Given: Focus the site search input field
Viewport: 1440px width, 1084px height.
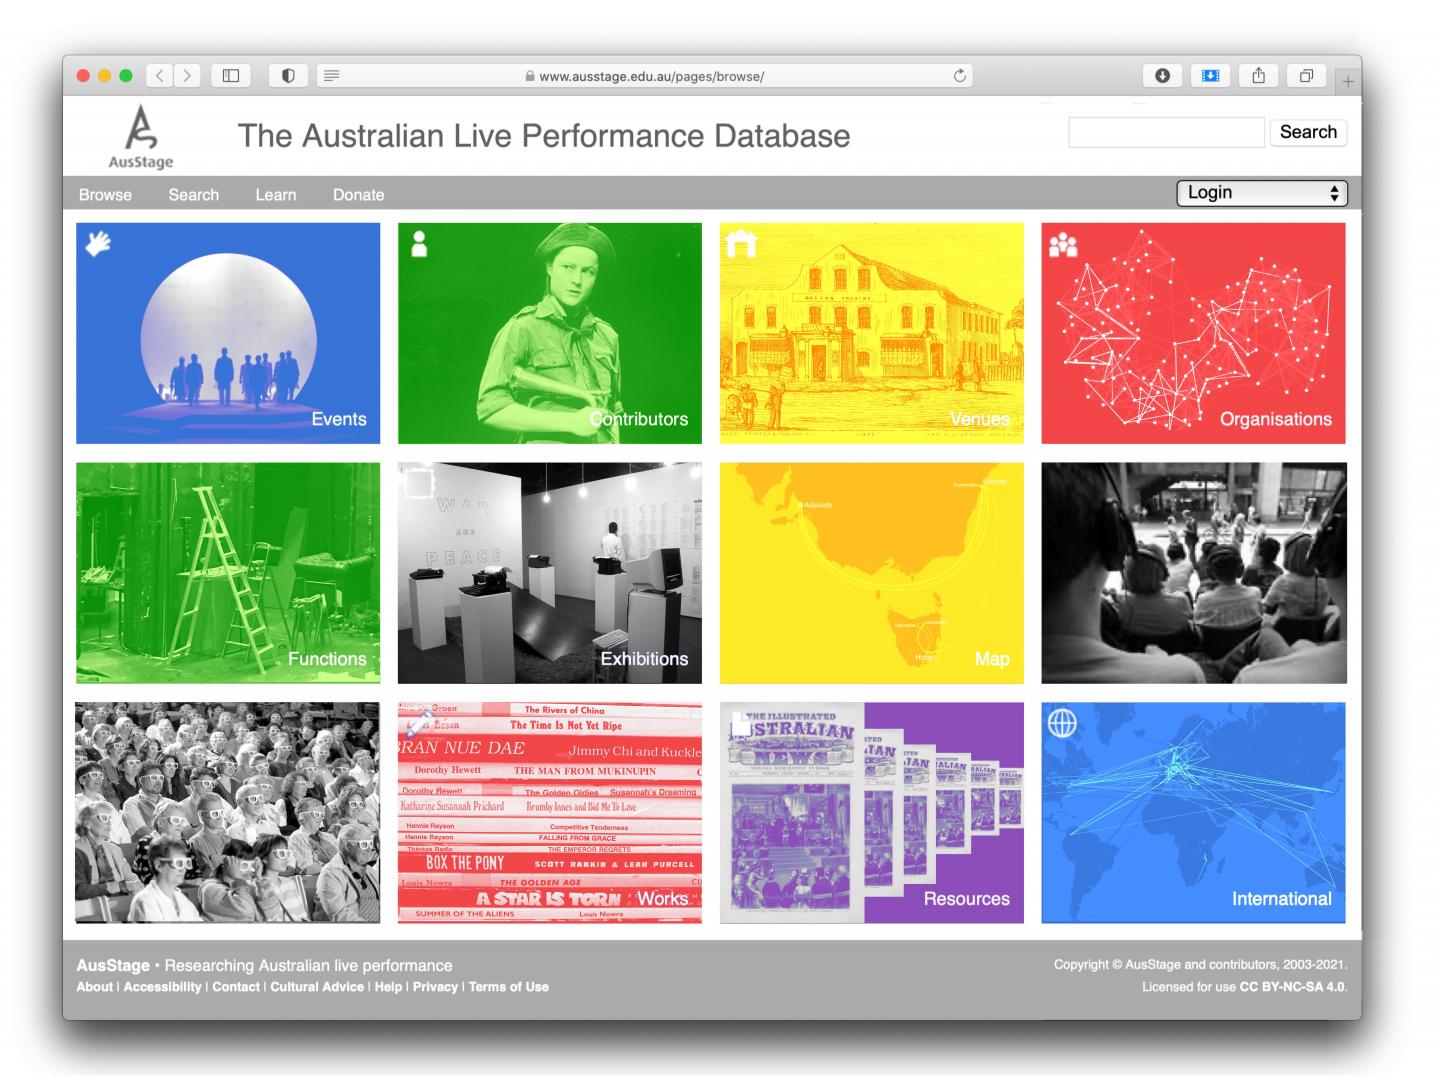Looking at the screenshot, I should click(1166, 133).
